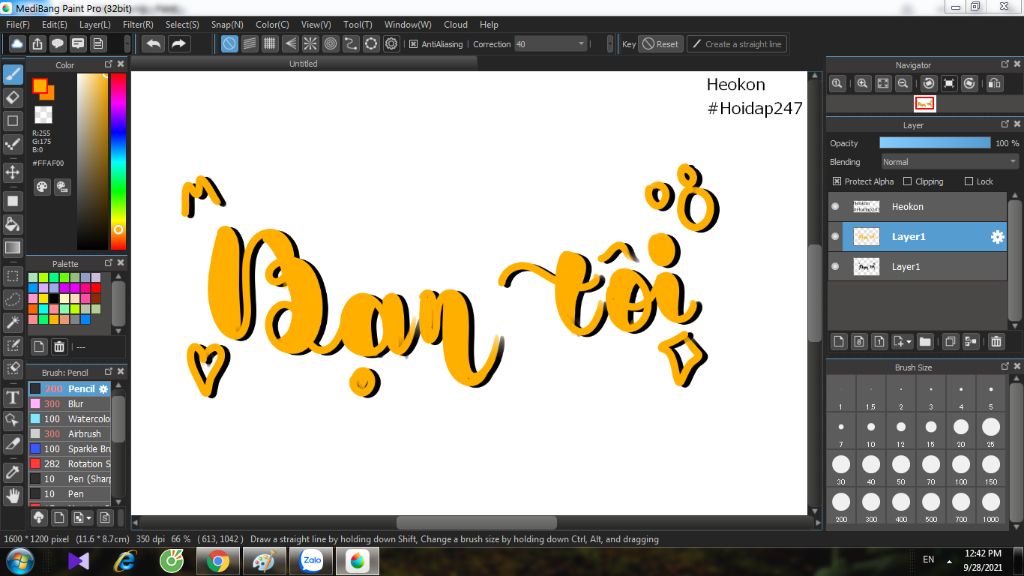Select the Magic Wand tool

[12, 322]
